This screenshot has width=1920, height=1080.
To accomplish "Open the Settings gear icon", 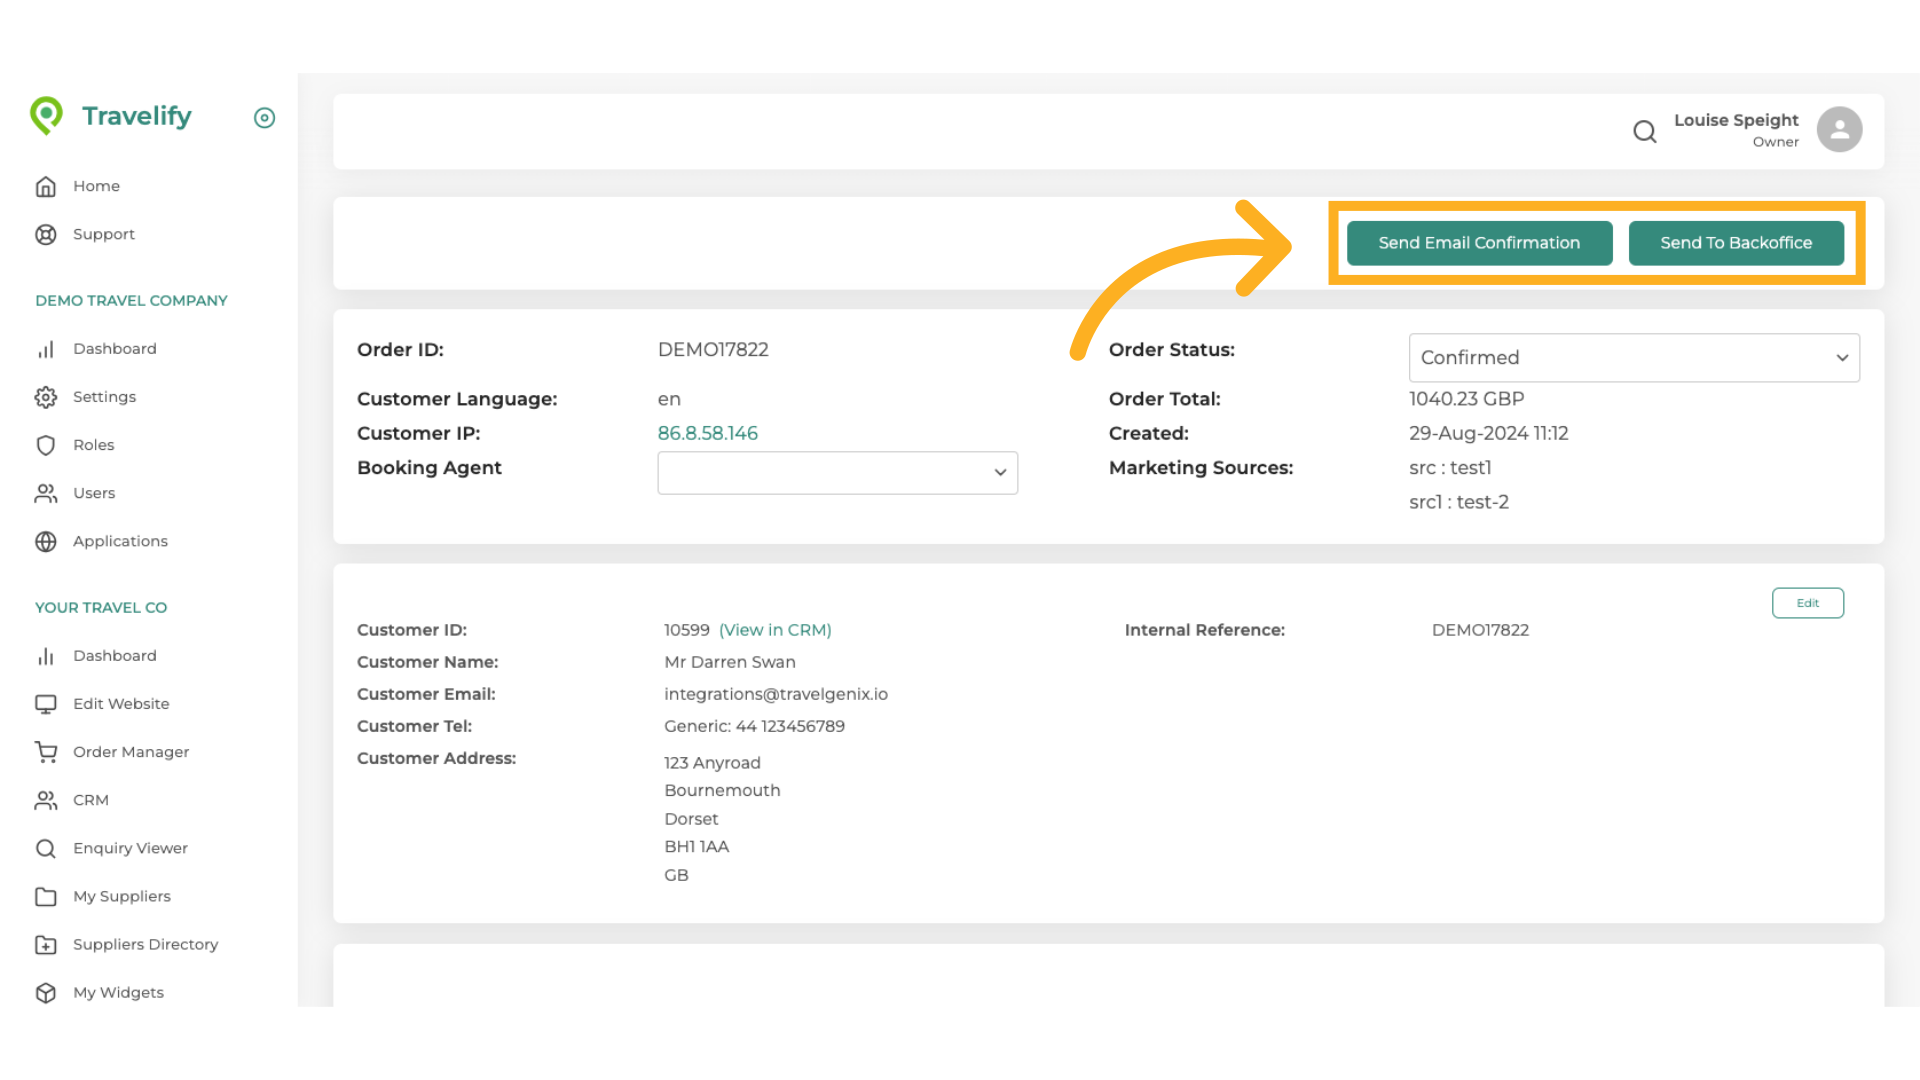I will point(46,397).
